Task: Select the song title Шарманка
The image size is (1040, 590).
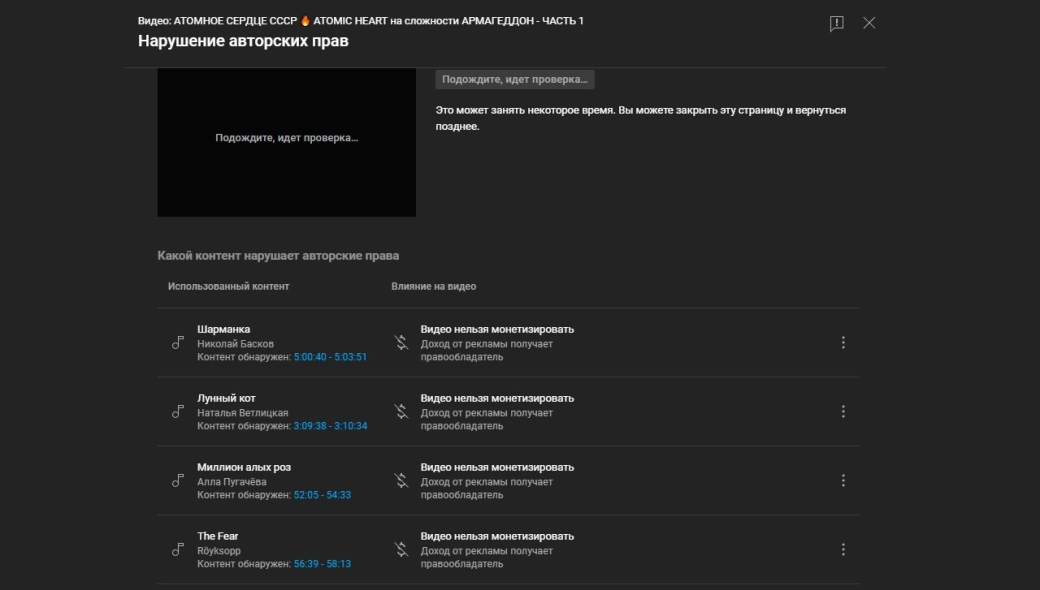Action: pos(224,329)
